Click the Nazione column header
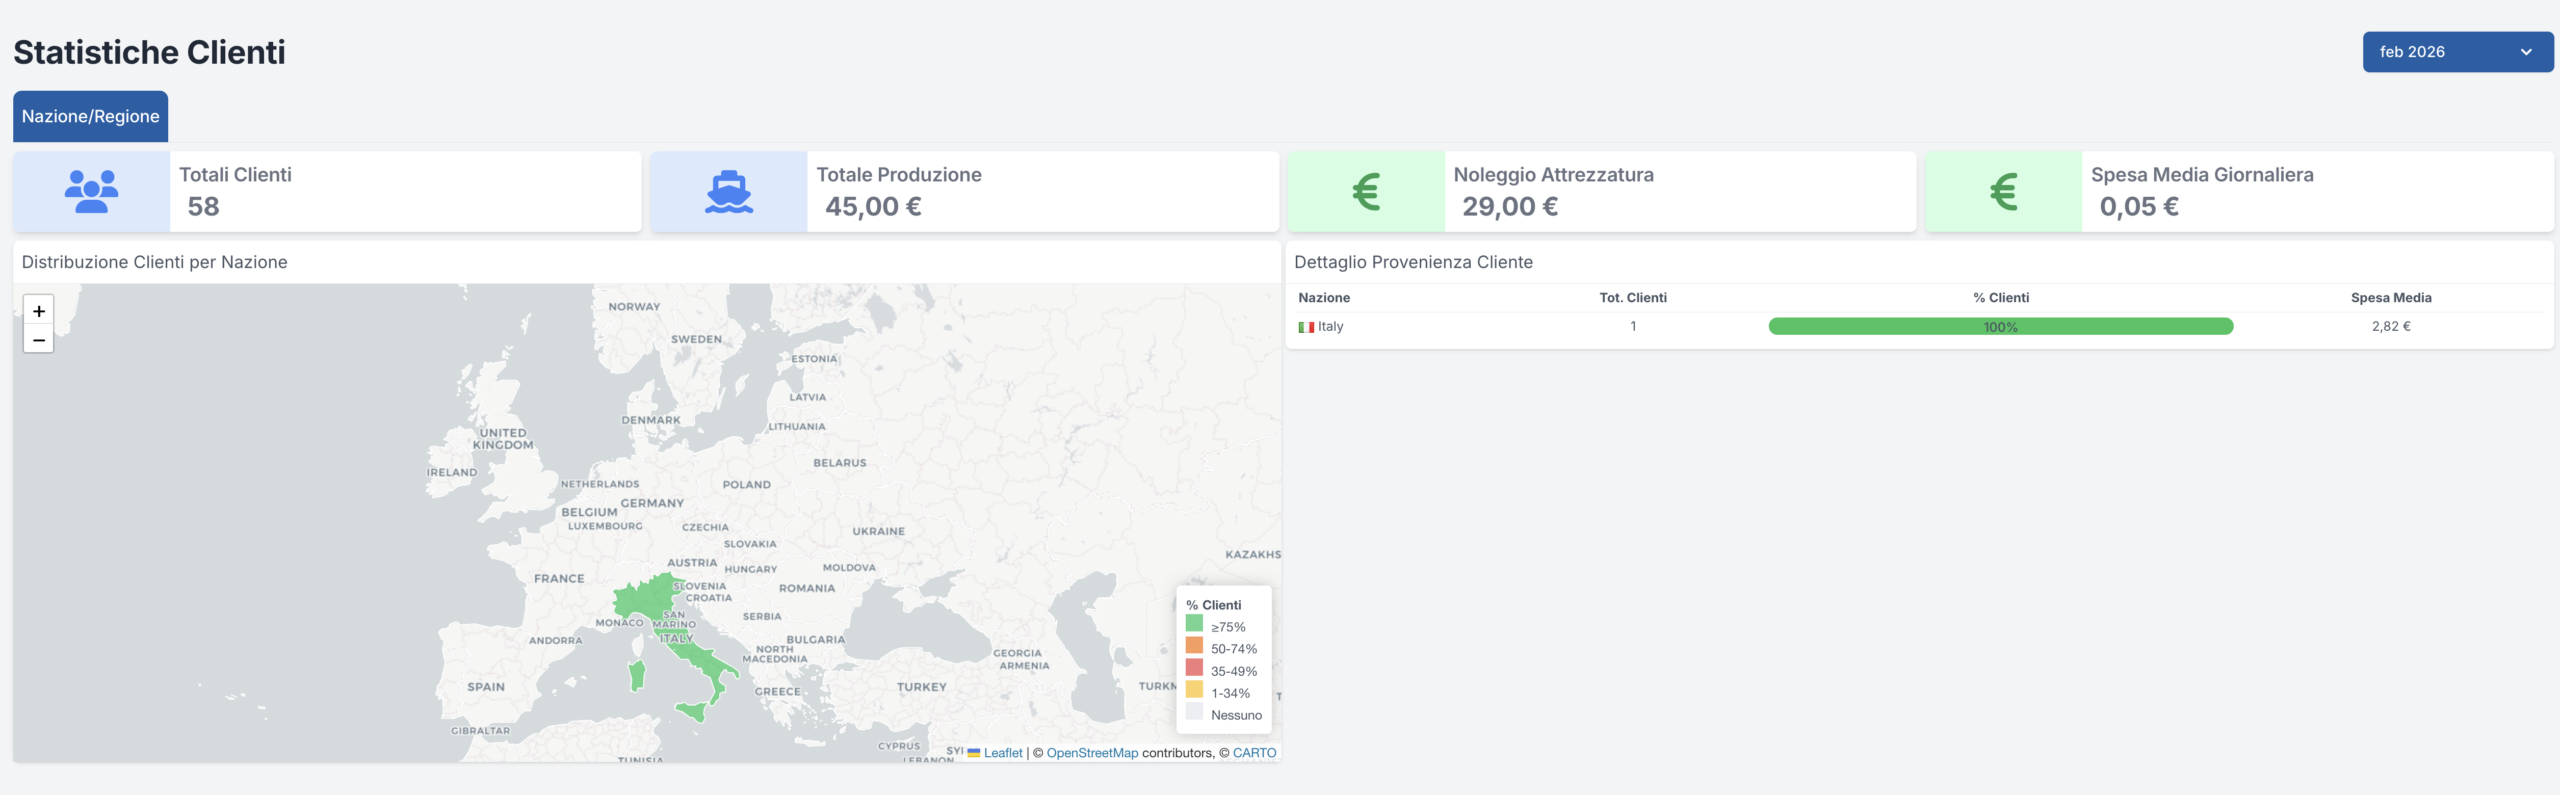Viewport: 2560px width, 795px height. (1324, 298)
